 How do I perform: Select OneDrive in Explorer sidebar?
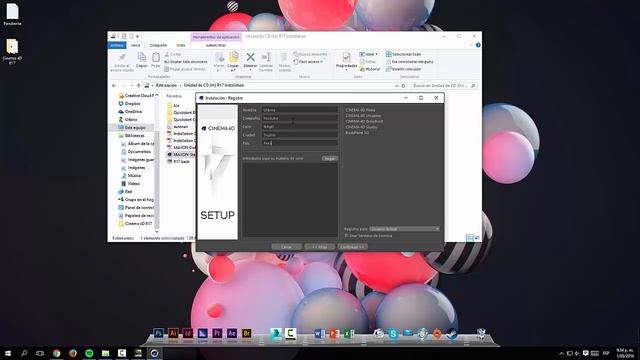[x=133, y=111]
